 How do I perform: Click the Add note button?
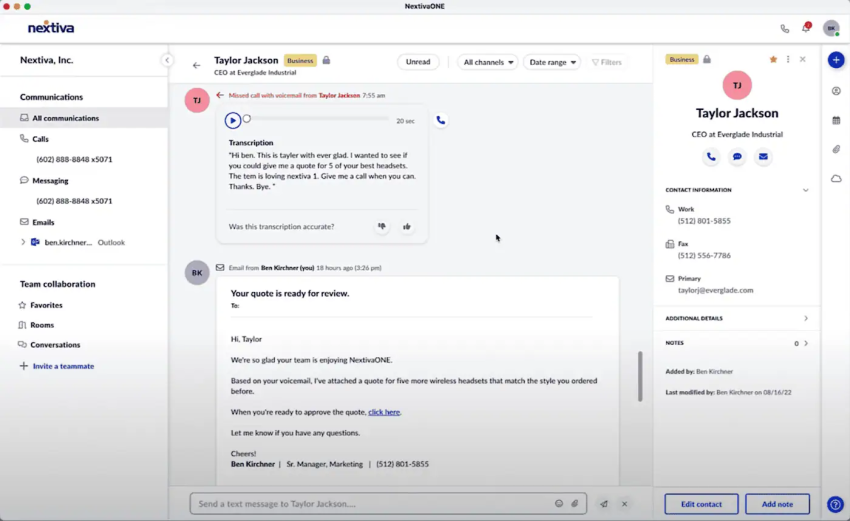[x=777, y=504]
